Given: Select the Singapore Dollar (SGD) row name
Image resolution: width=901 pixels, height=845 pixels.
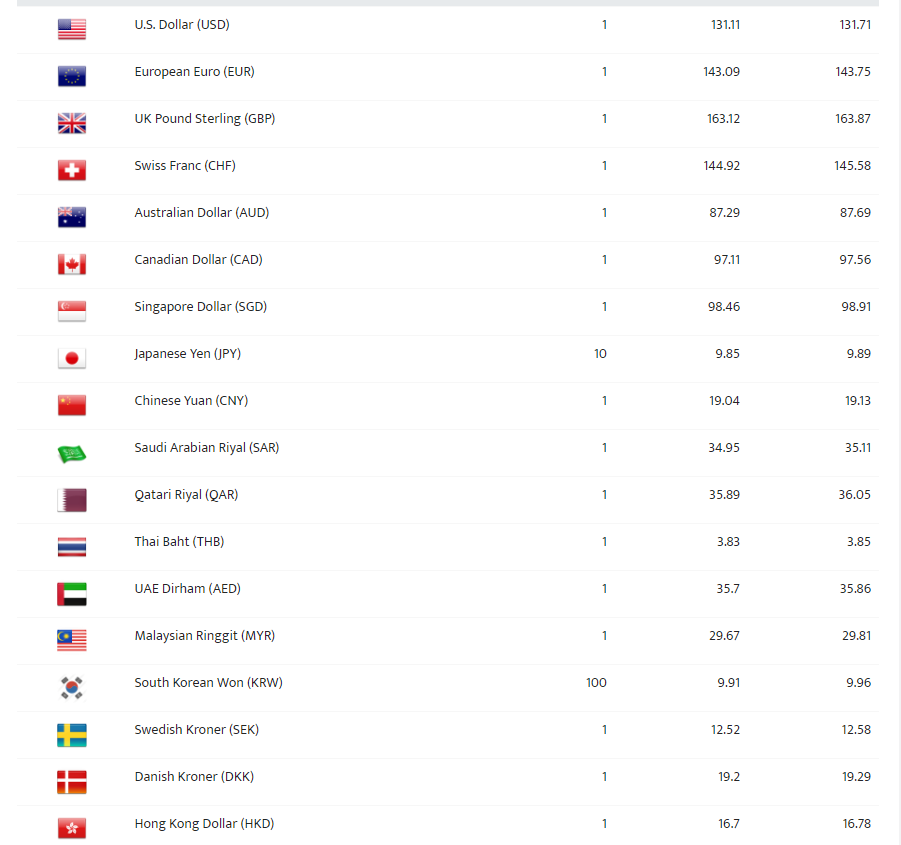Looking at the screenshot, I should (201, 307).
